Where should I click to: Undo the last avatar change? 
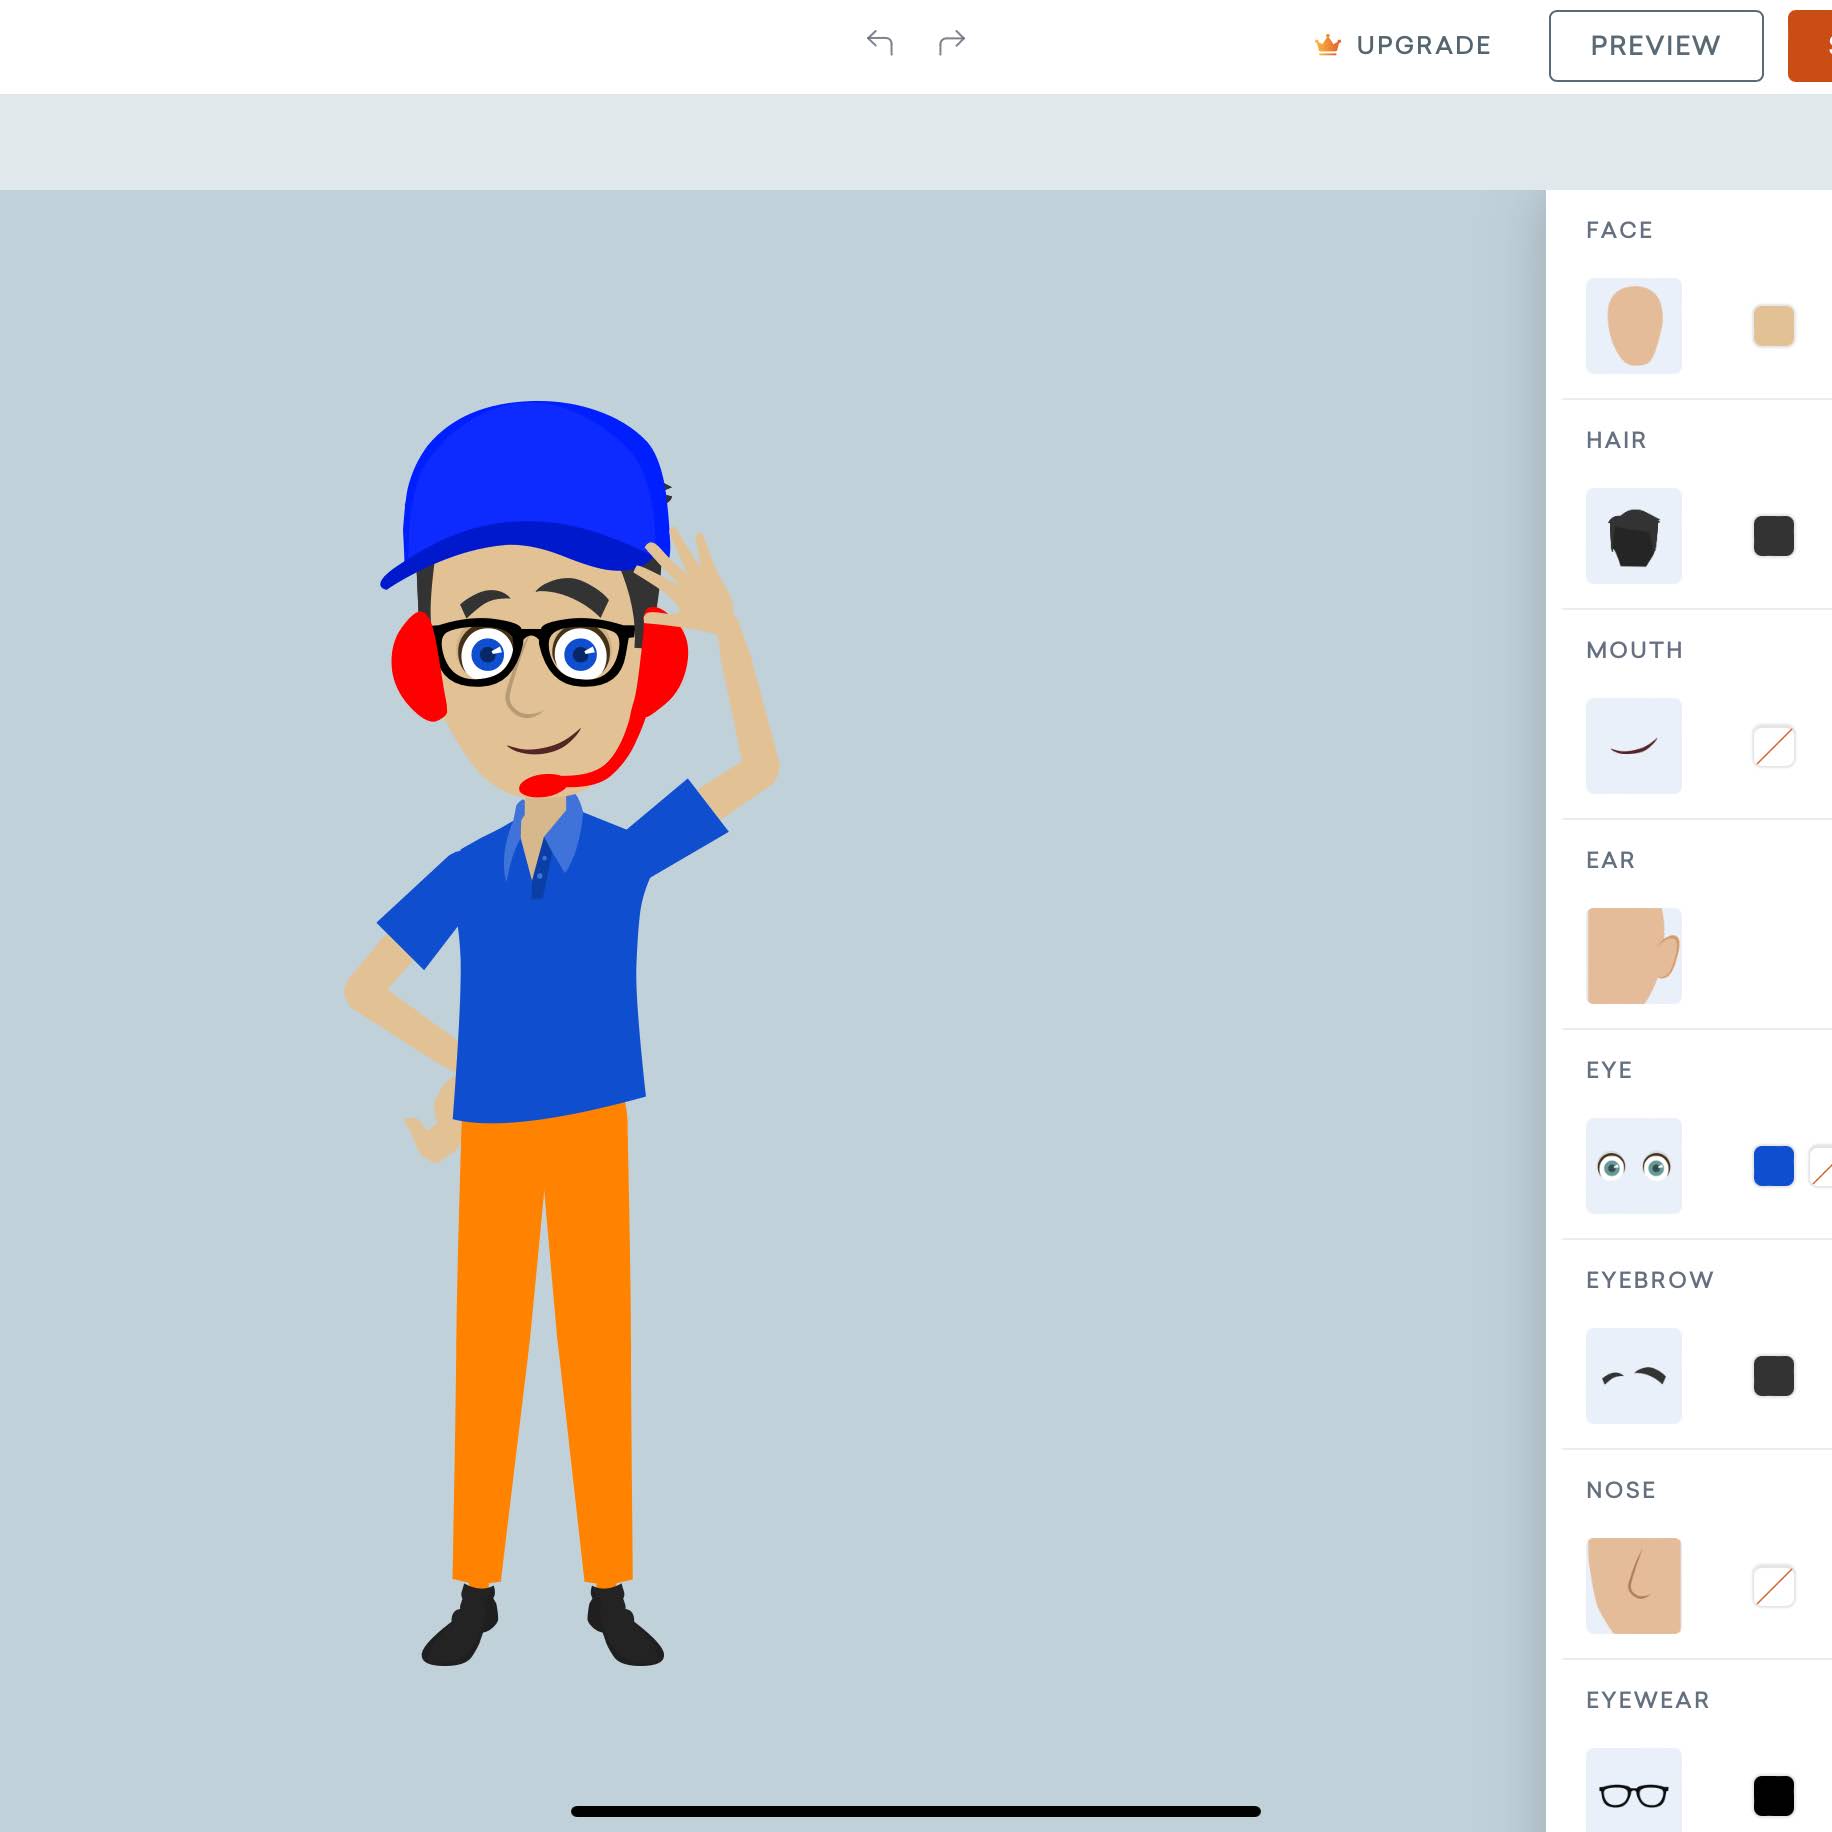880,42
